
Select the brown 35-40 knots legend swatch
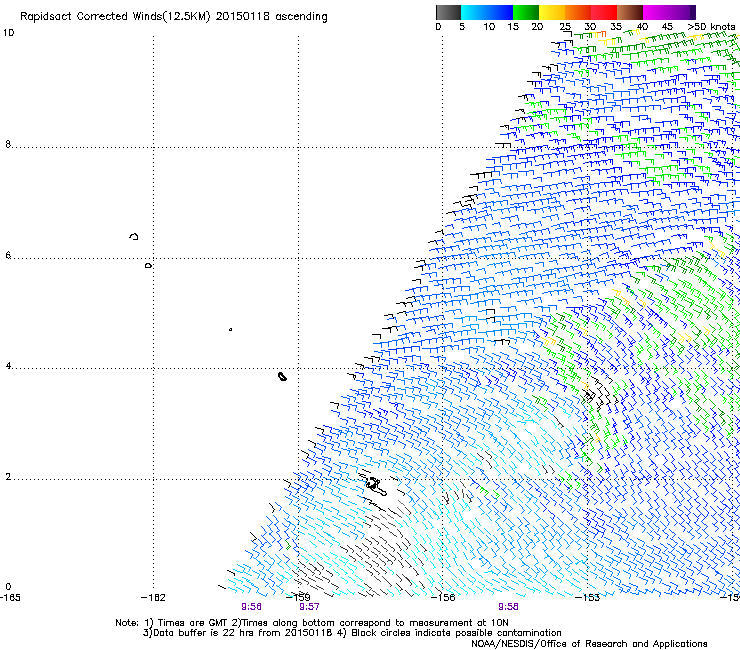630,12
